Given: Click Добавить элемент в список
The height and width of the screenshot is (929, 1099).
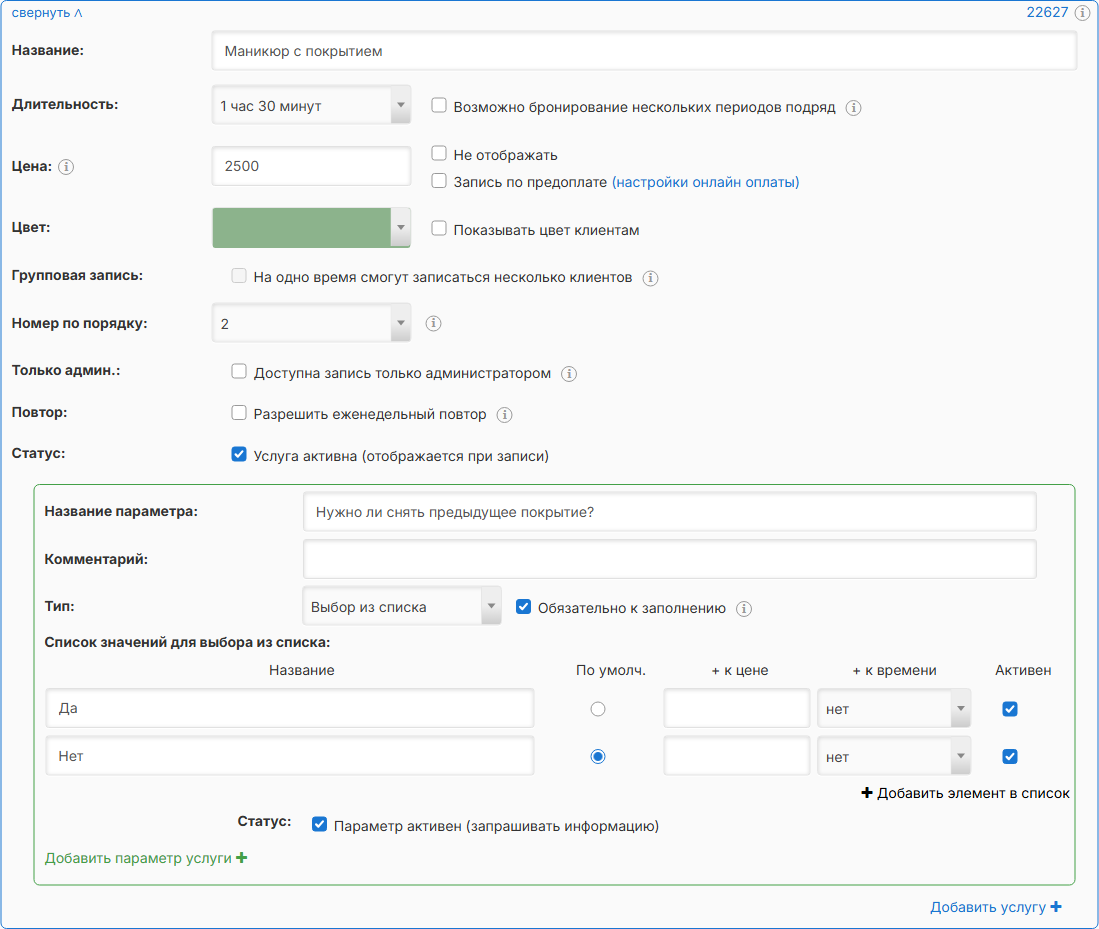Looking at the screenshot, I should [x=965, y=793].
